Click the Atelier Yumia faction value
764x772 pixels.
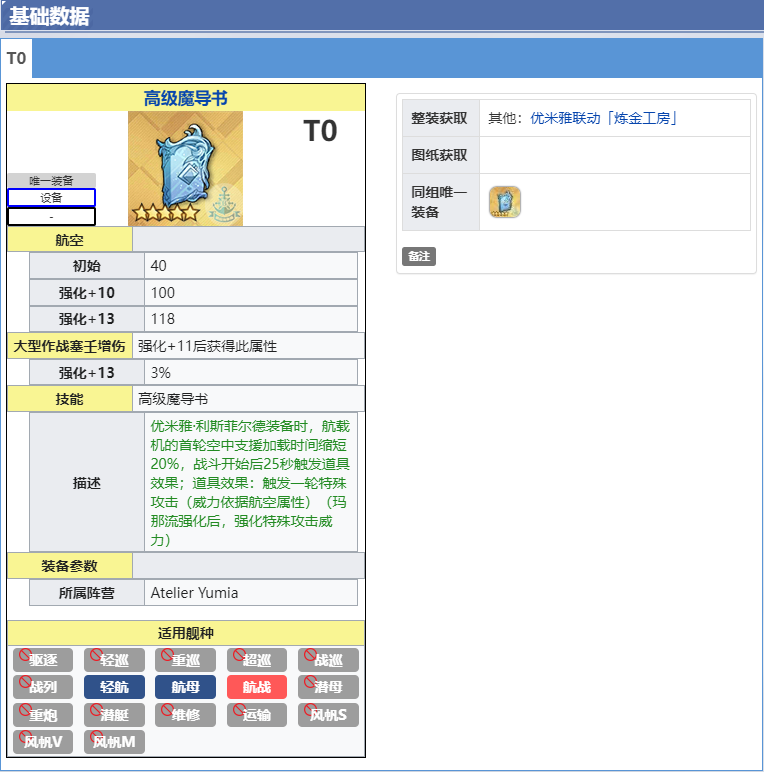pos(194,593)
